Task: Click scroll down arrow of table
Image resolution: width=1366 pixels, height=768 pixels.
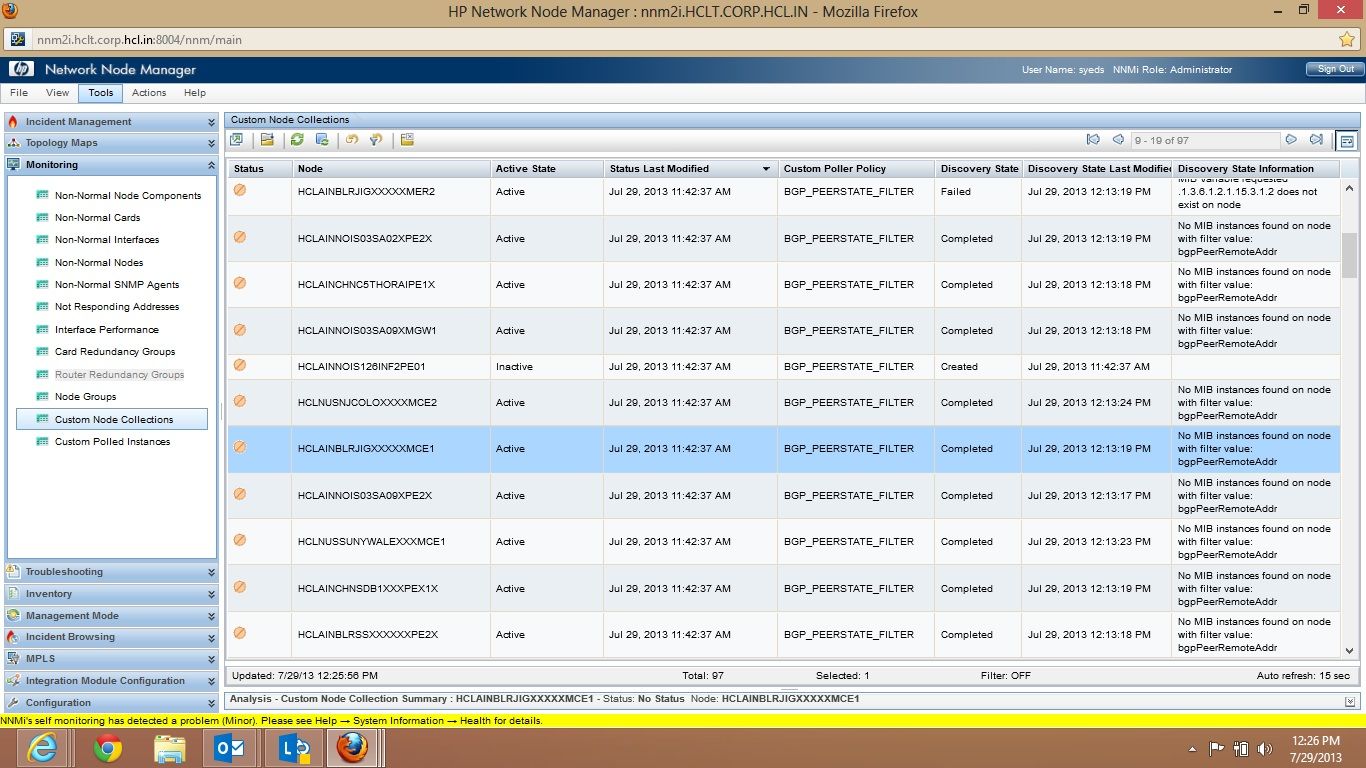Action: tap(1349, 649)
